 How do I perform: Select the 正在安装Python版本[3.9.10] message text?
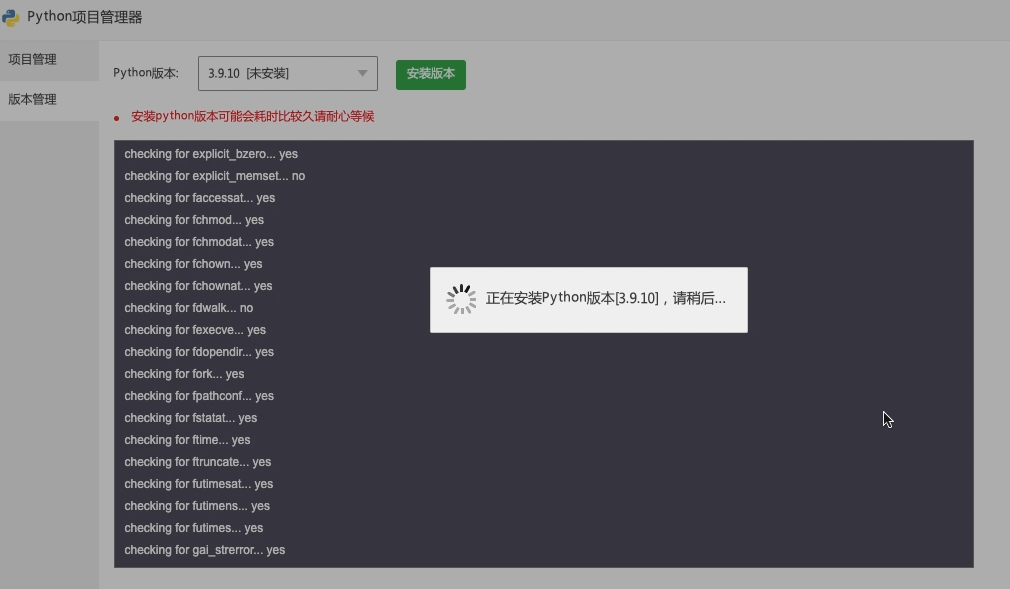coord(605,298)
